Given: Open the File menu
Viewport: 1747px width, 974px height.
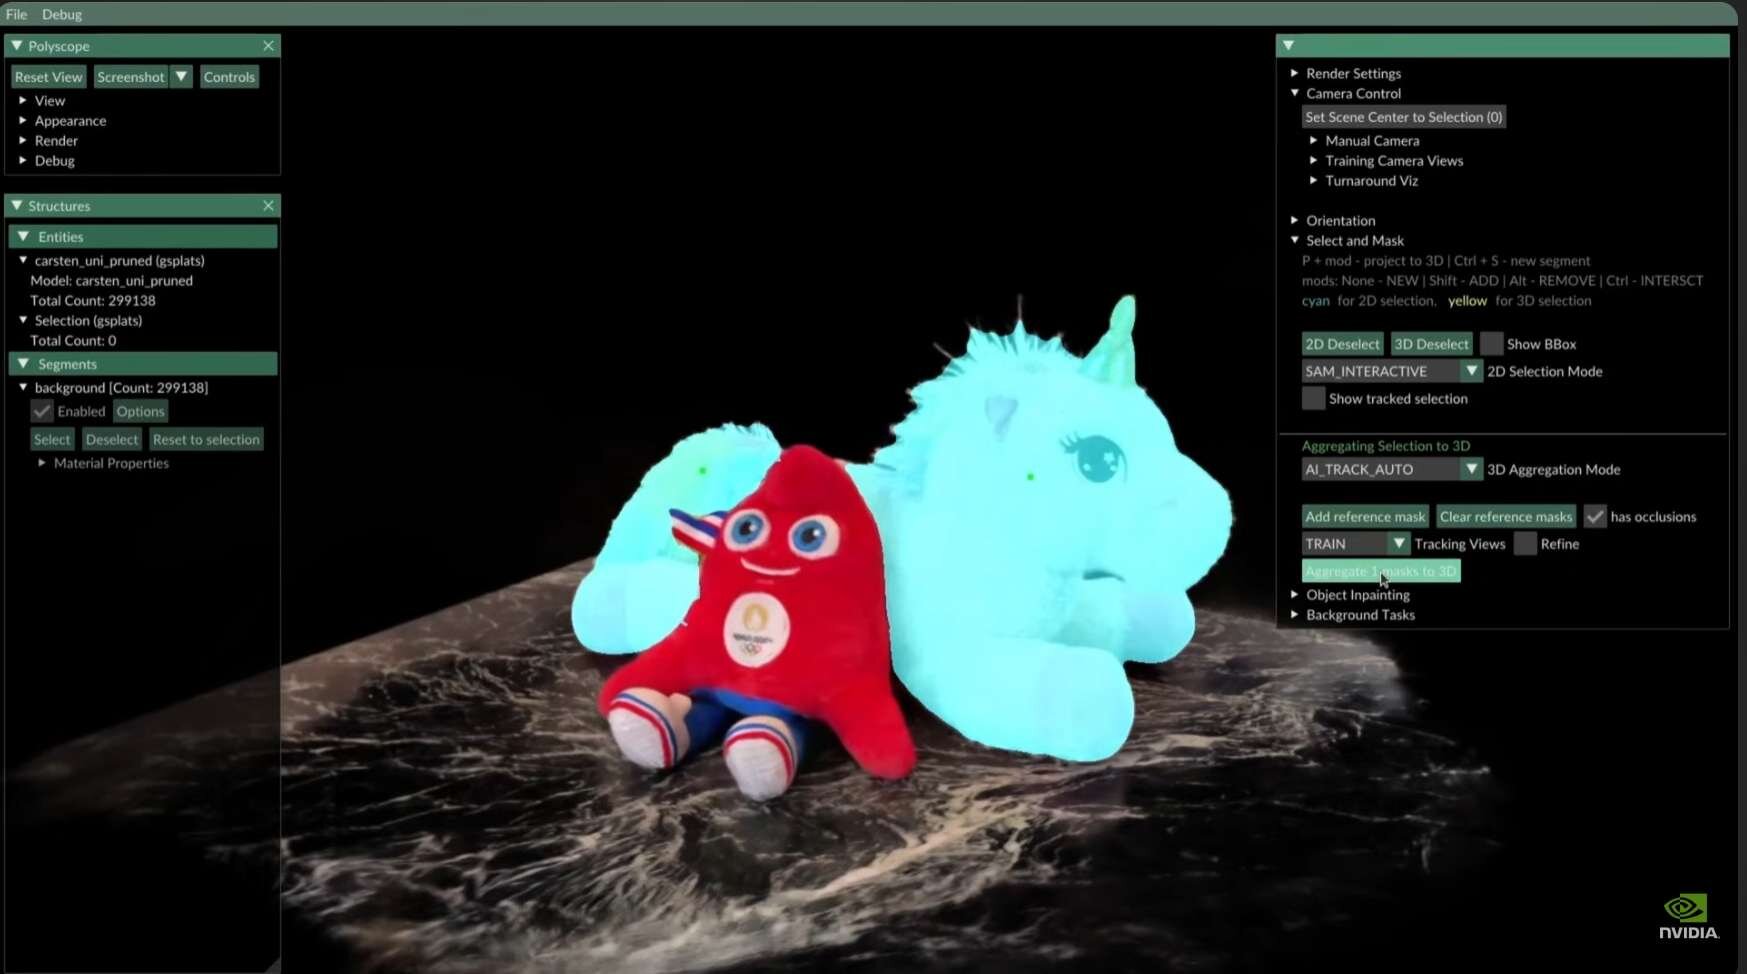Looking at the screenshot, I should [x=16, y=14].
